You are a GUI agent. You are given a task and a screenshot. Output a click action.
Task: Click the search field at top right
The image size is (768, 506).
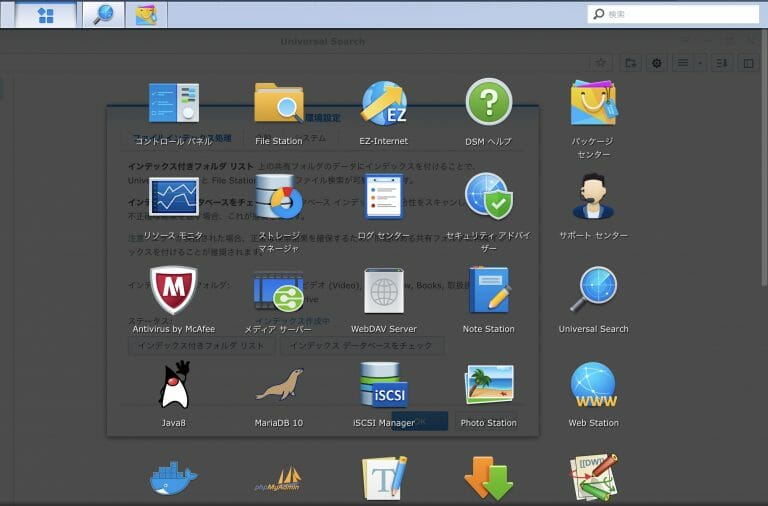(x=673, y=14)
